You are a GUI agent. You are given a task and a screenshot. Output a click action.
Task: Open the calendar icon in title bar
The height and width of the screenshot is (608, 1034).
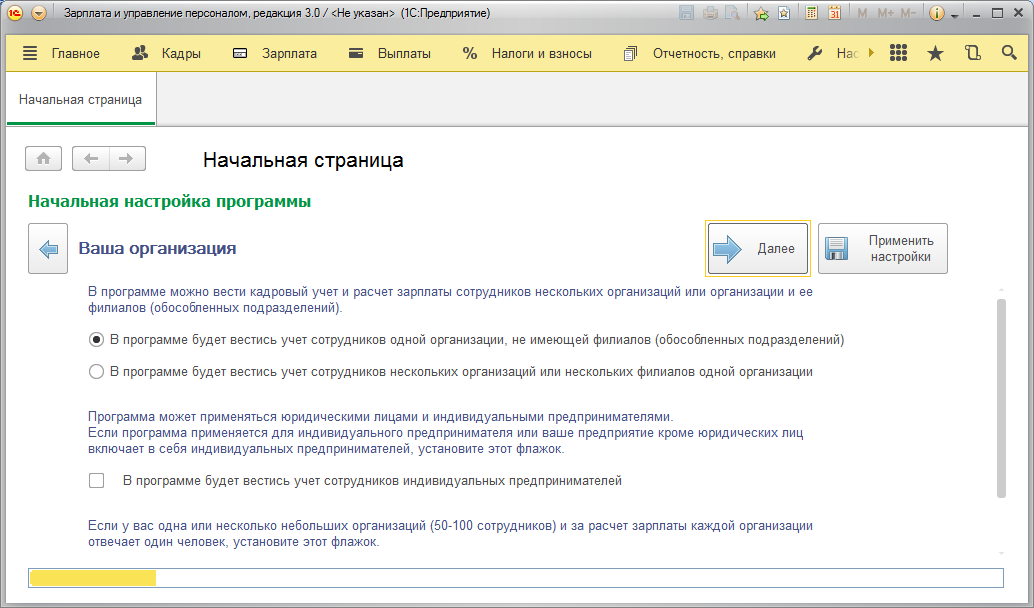click(x=833, y=14)
